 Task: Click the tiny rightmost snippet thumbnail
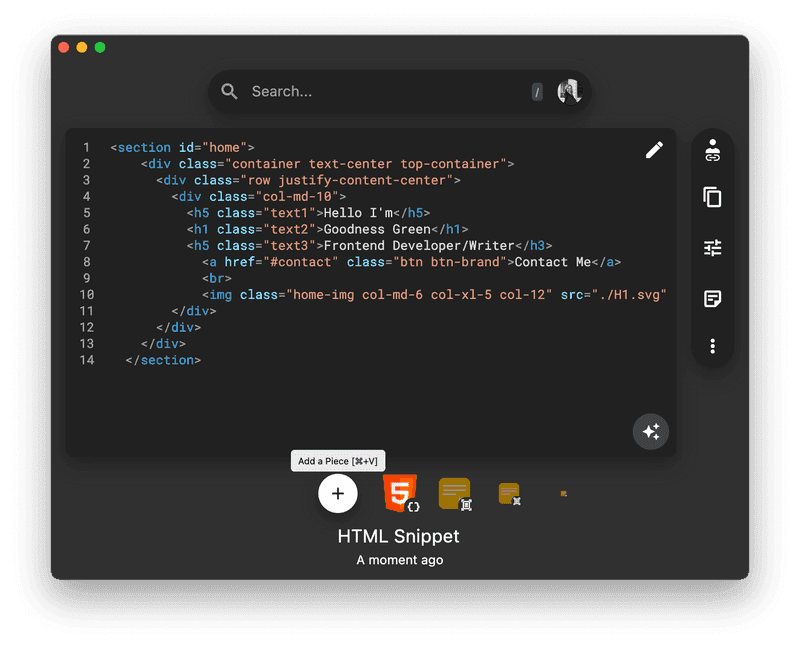pos(563,492)
